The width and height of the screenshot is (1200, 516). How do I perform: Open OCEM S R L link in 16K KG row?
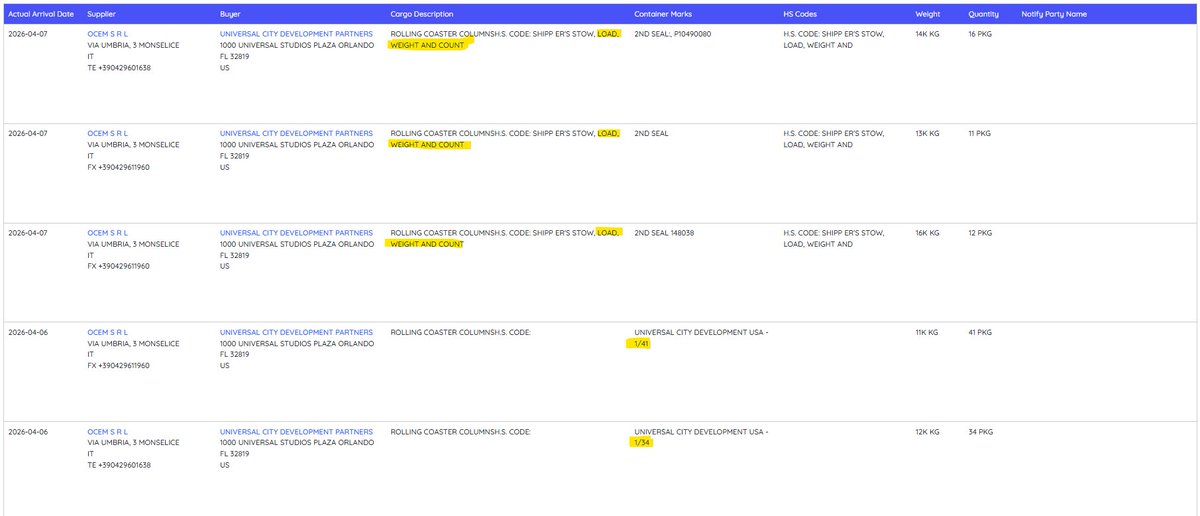coord(108,233)
